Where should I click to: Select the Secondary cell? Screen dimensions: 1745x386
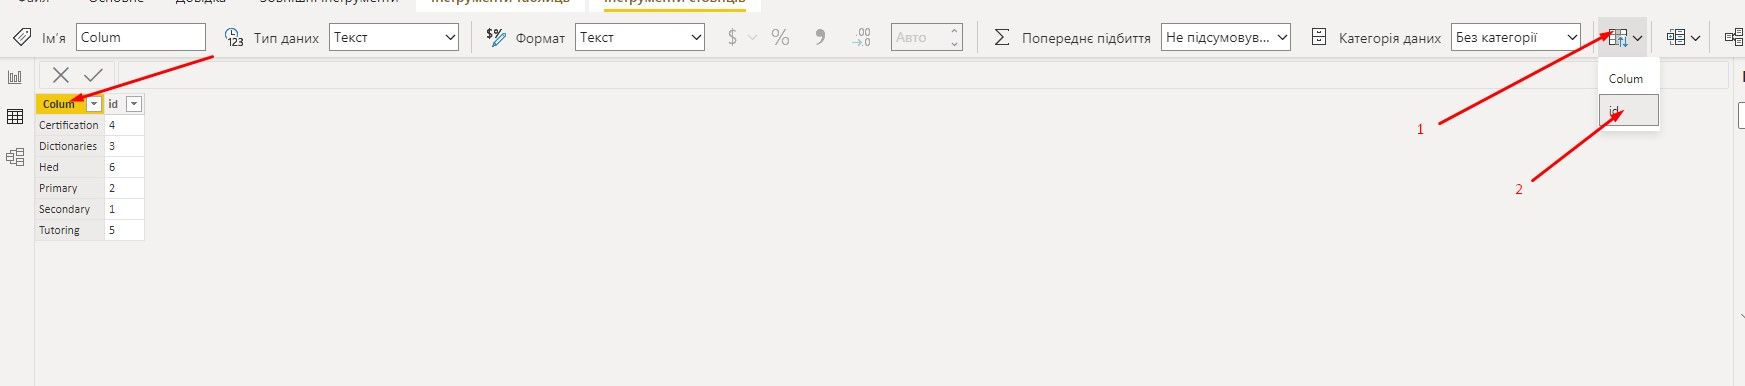tap(69, 209)
